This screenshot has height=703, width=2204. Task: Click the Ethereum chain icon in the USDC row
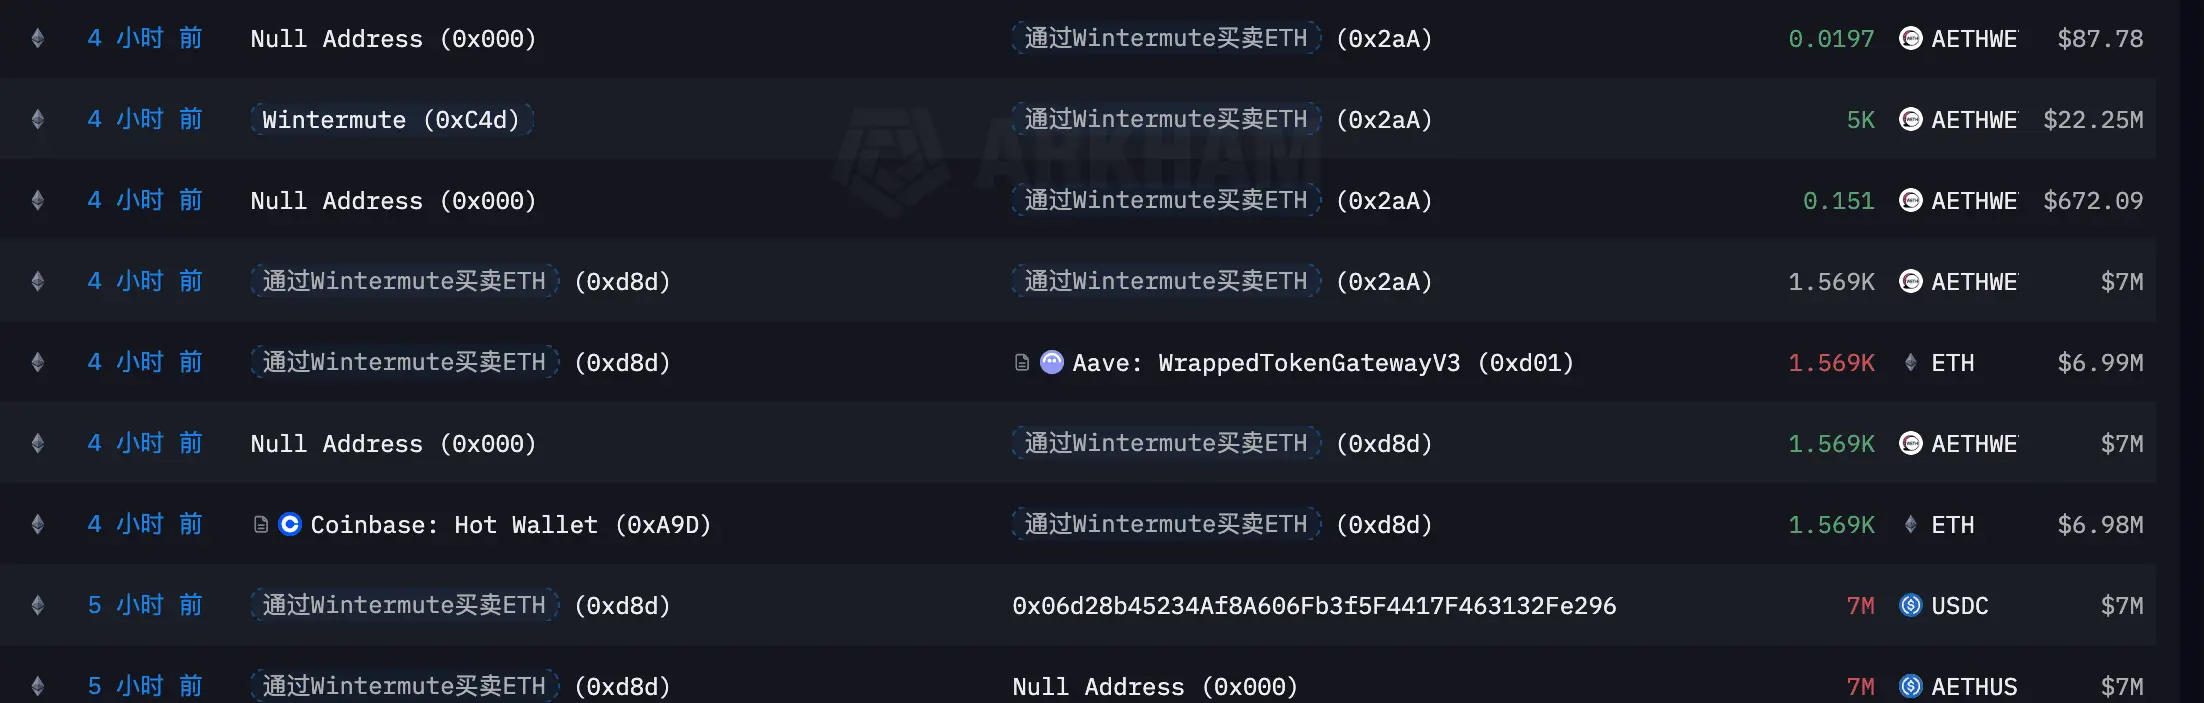click(38, 605)
